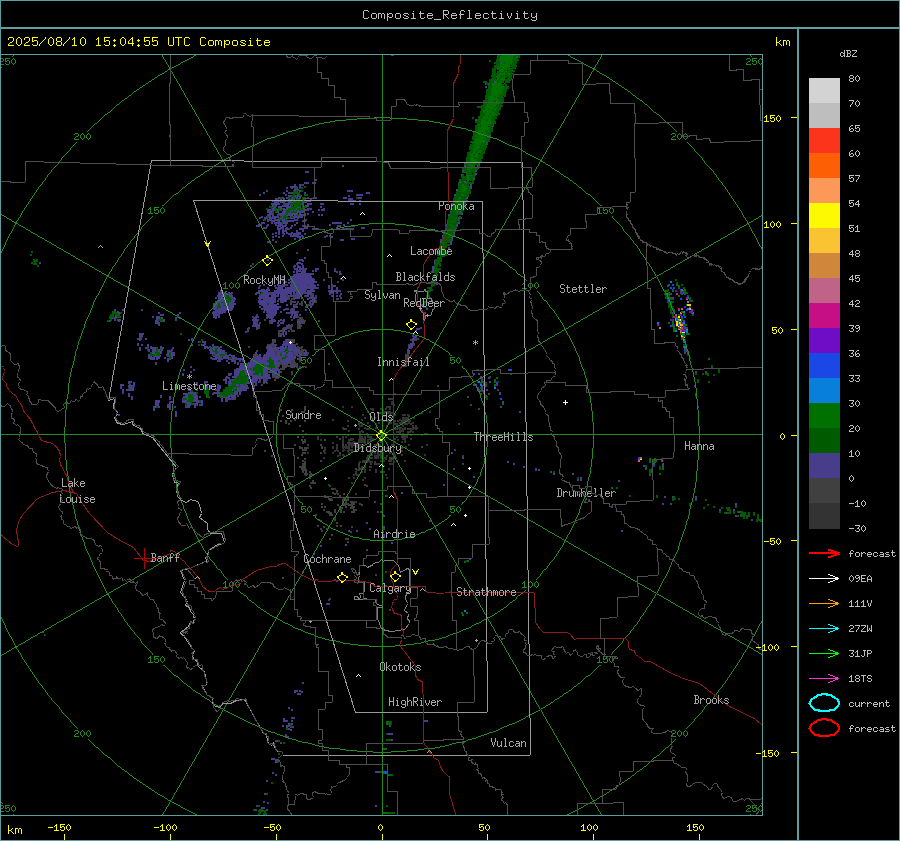Click the white plus marker northeast of ThreeHills
Viewport: 900px width, 841px height.
pyautogui.click(x=565, y=402)
